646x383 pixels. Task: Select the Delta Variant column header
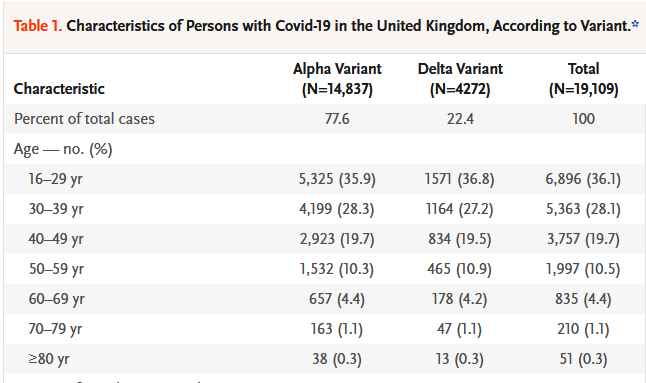[460, 79]
